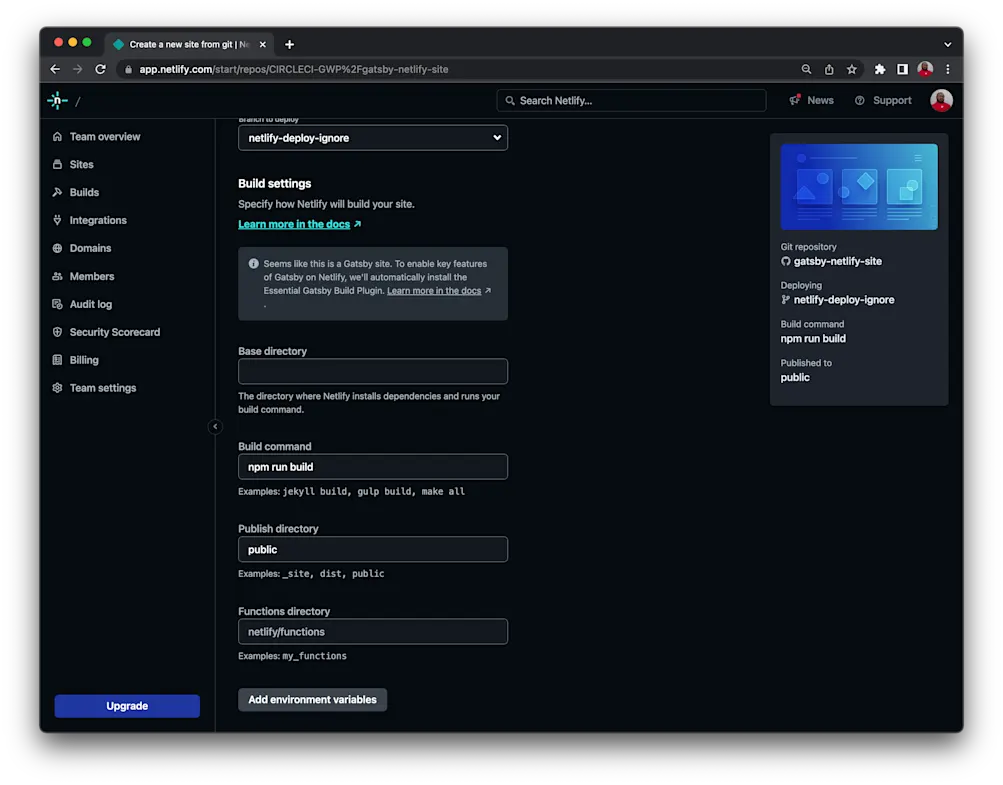1003x785 pixels.
Task: Click the Security Scorecard shield icon
Action: 60,332
